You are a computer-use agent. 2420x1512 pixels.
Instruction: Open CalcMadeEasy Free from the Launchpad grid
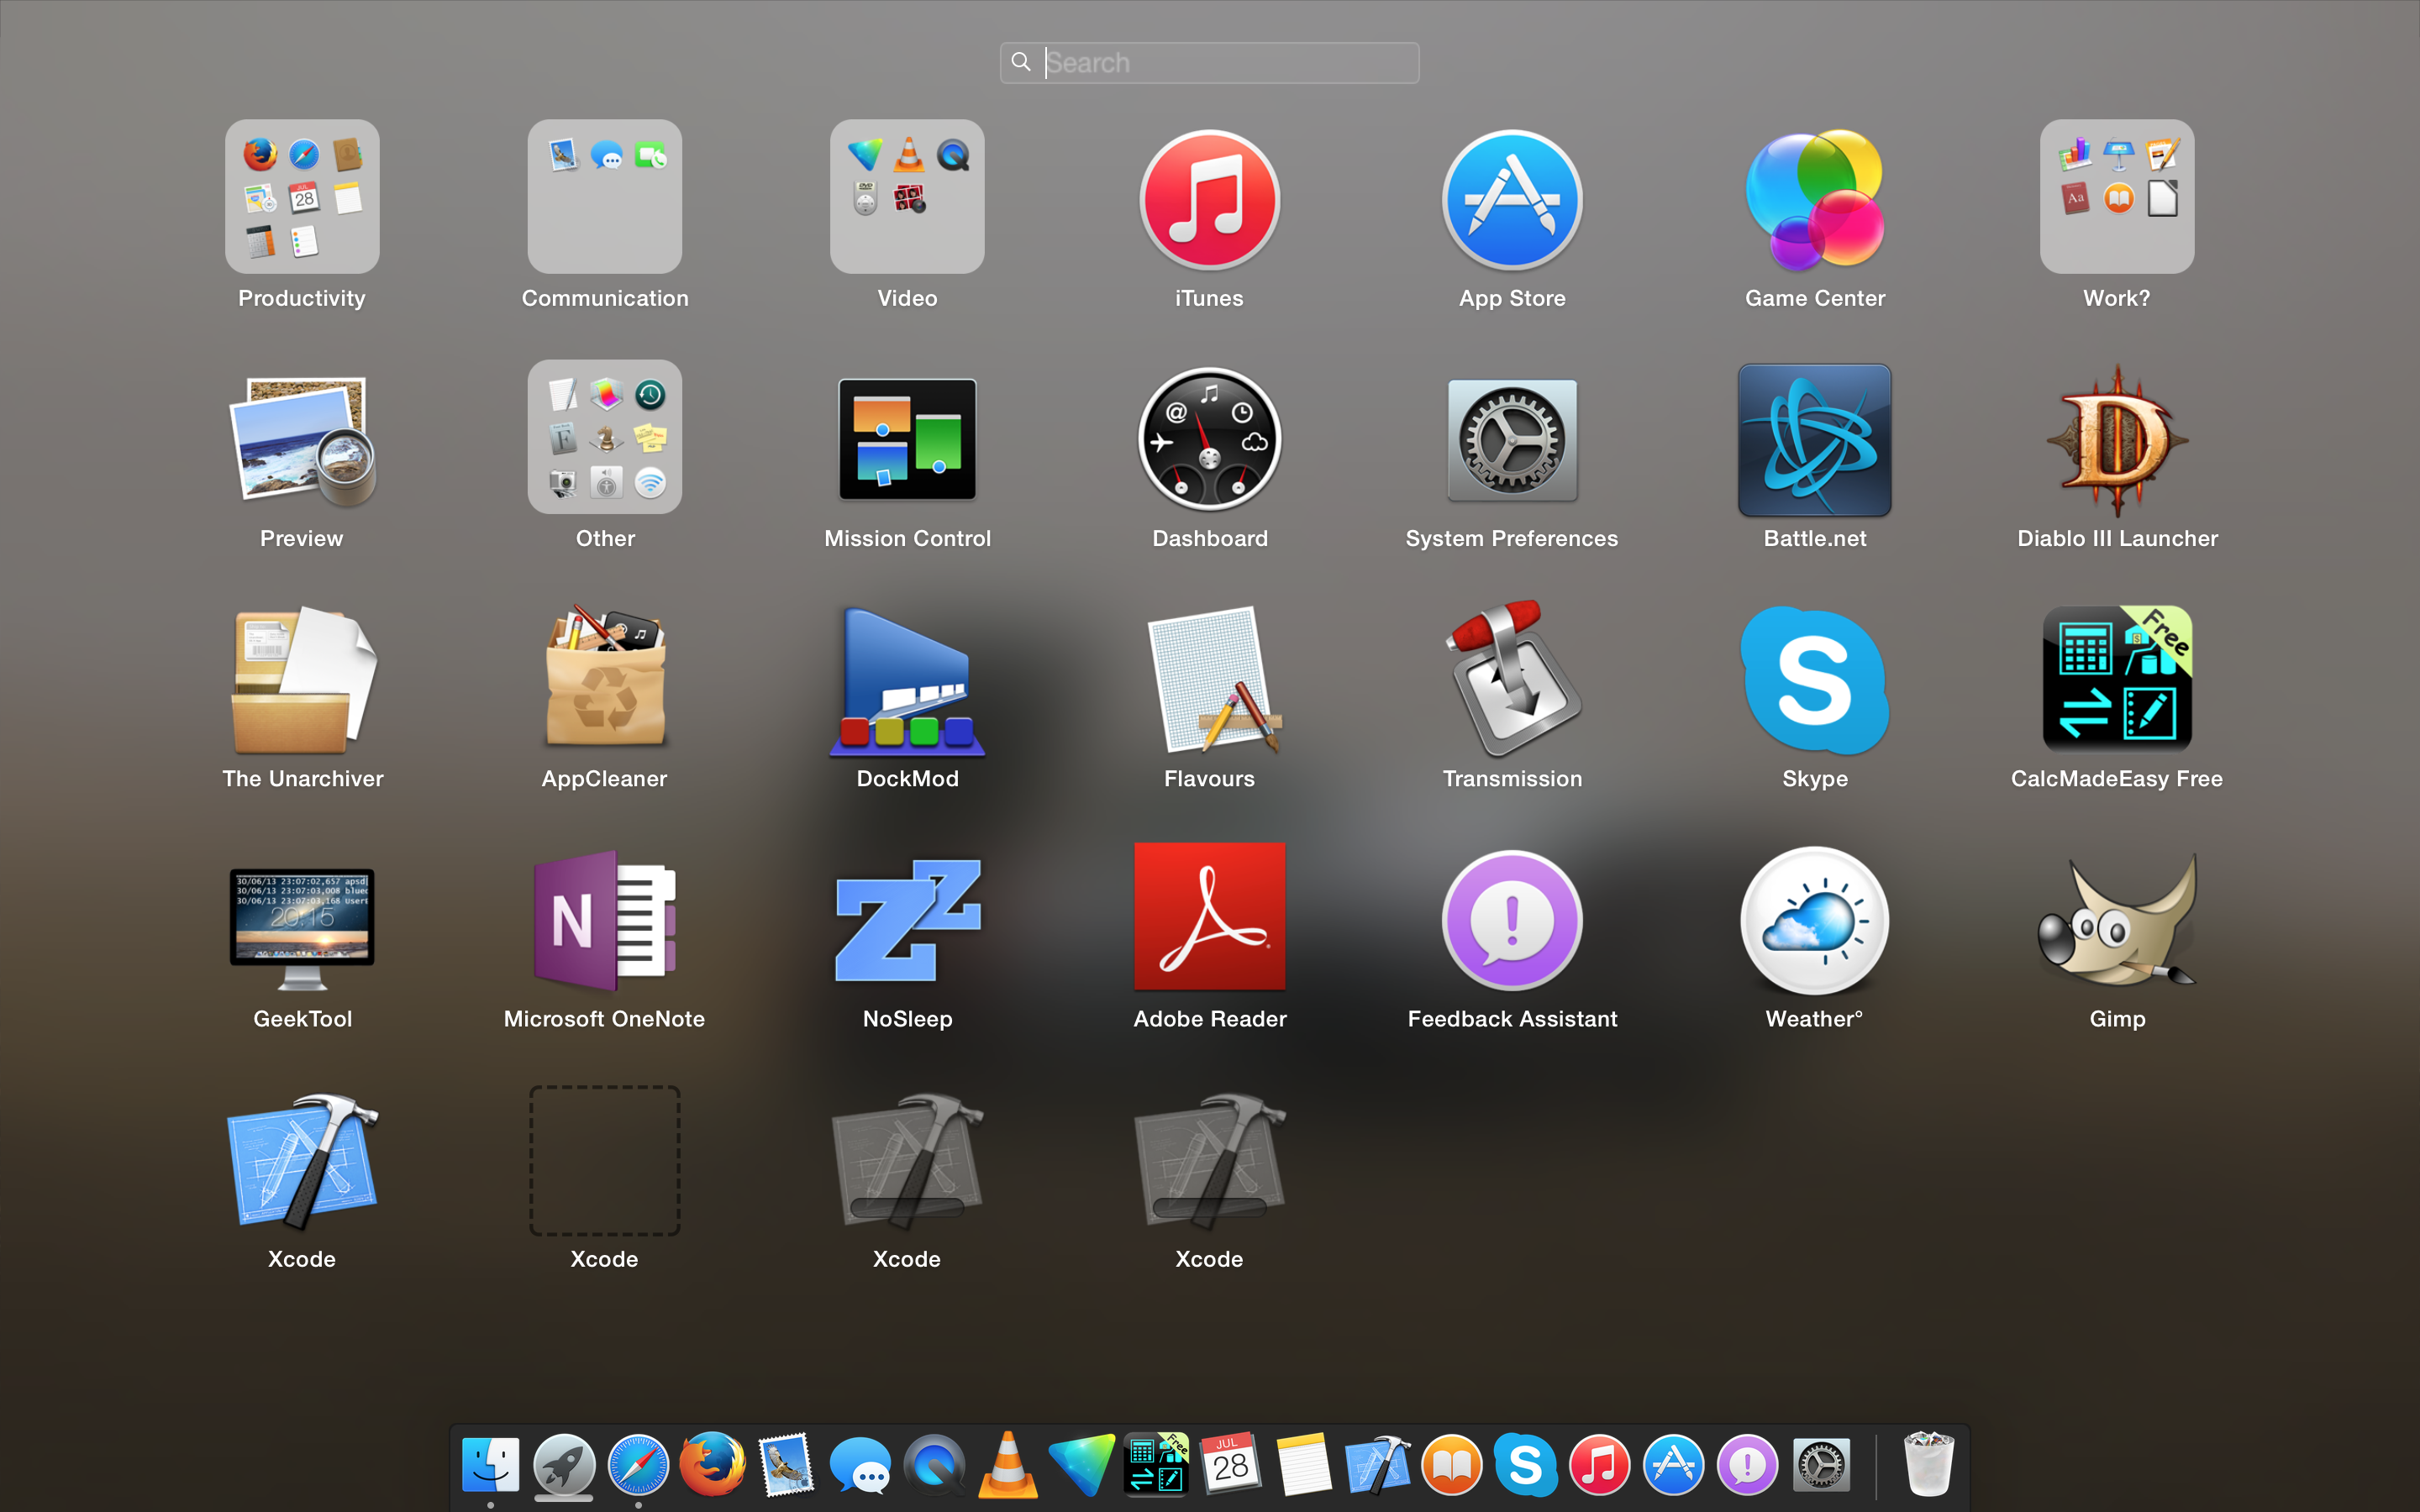pyautogui.click(x=2117, y=678)
